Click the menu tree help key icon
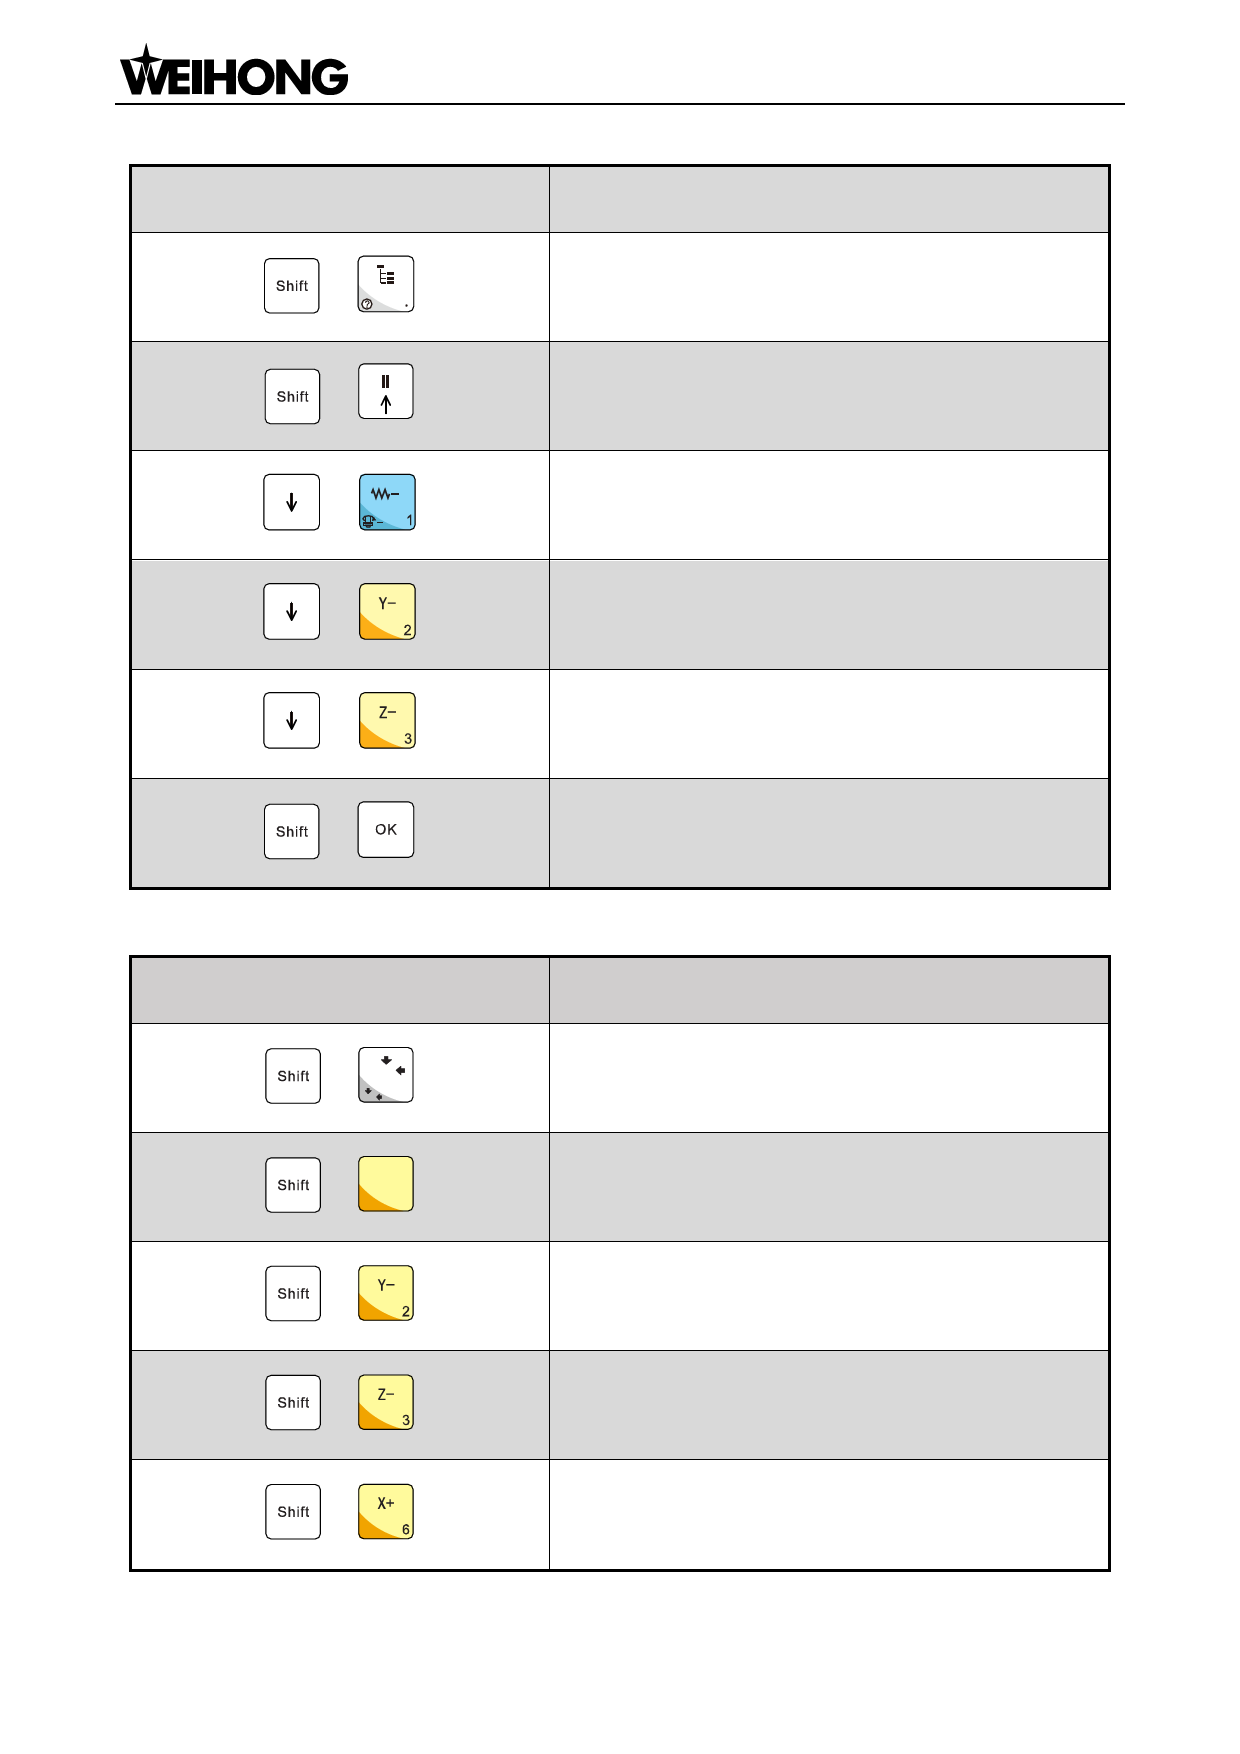Viewport: 1240px width, 1754px height. coord(386,285)
